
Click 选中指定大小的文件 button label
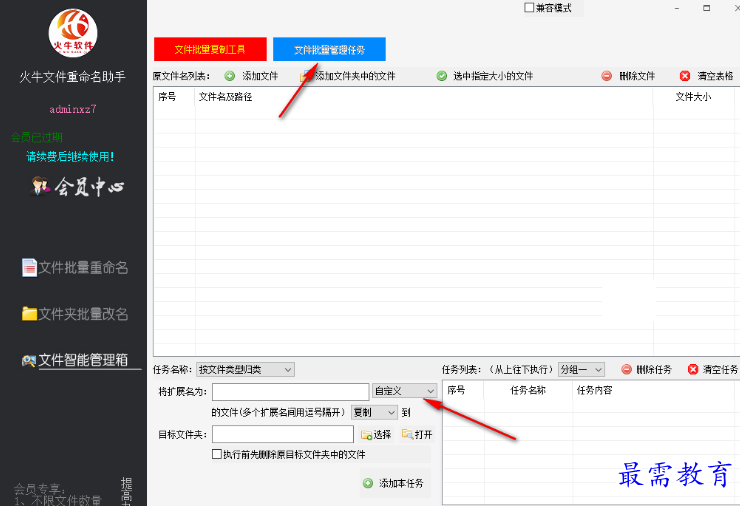493,76
